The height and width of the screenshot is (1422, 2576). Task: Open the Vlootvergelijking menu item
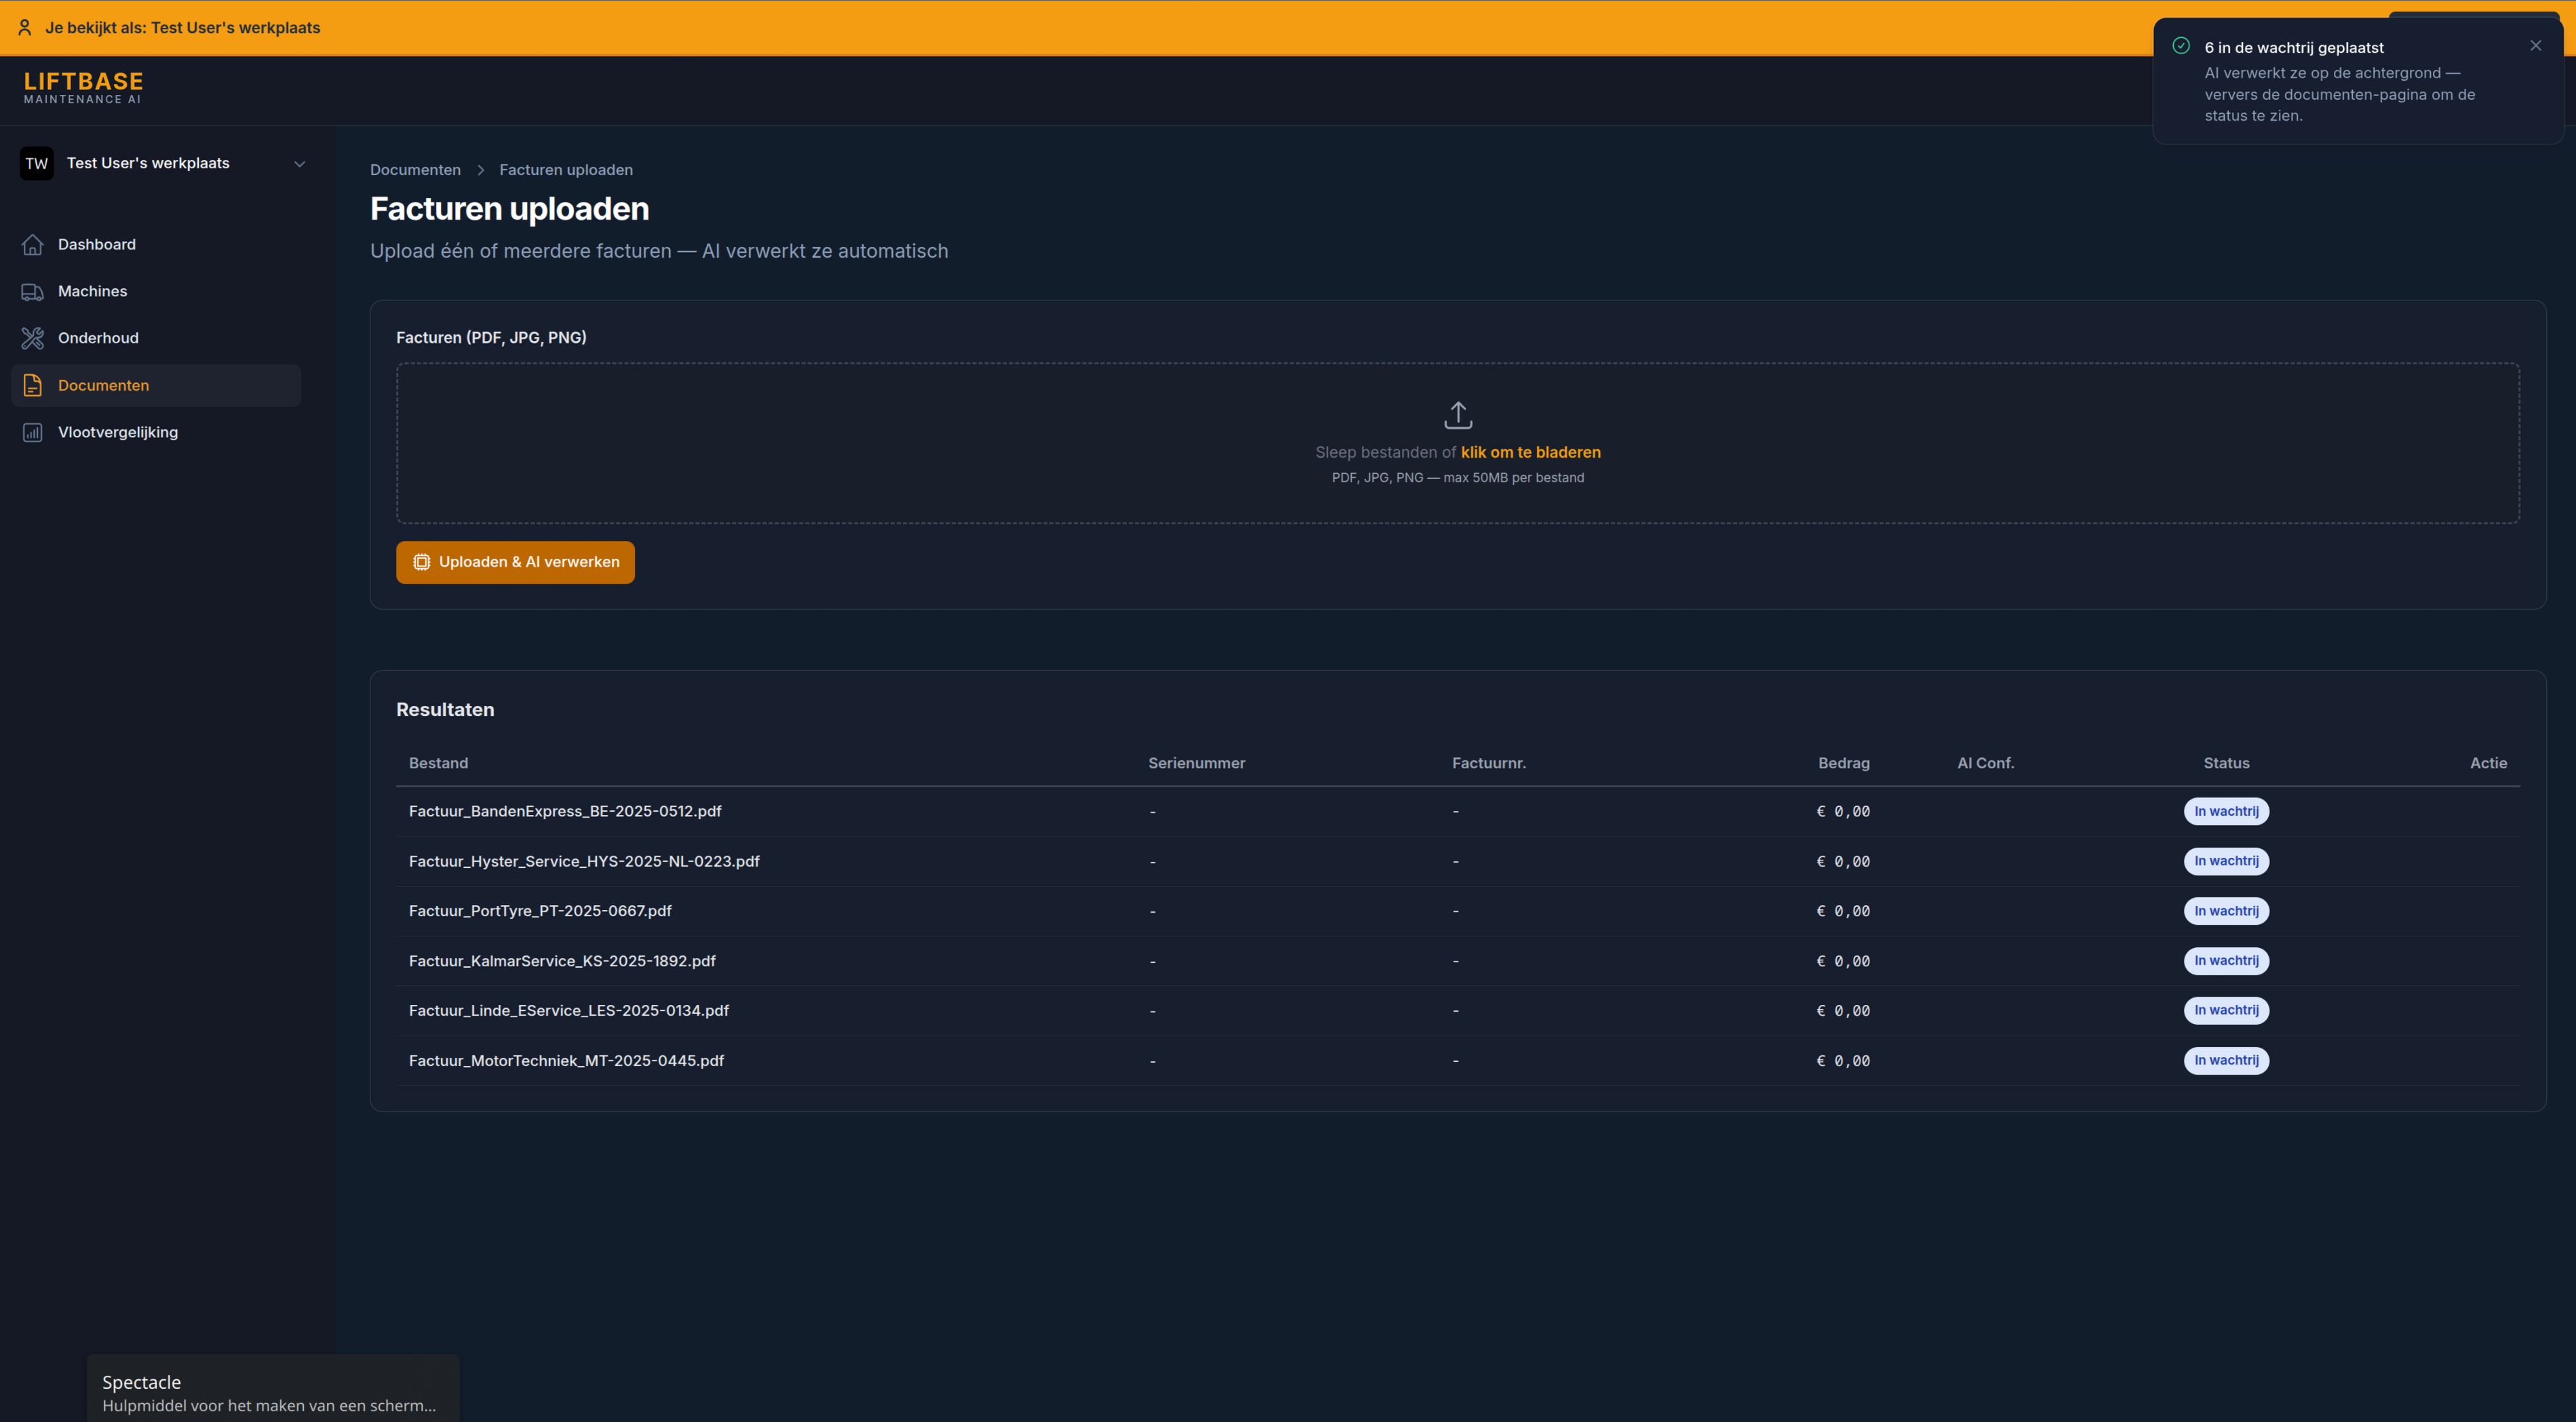(x=118, y=432)
